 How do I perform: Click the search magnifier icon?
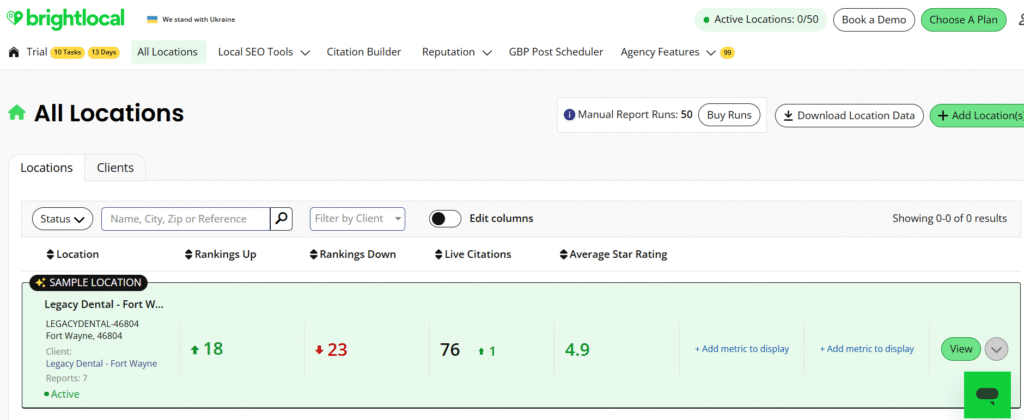(283, 219)
